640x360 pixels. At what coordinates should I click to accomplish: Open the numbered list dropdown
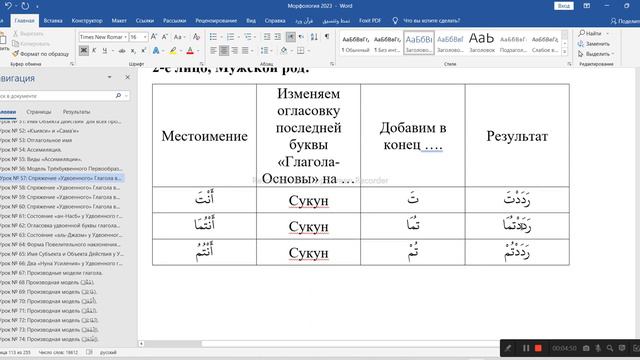[x=238, y=37]
